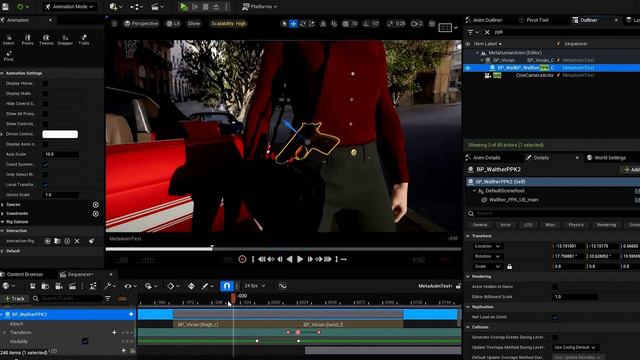Activate the viewport translate gizmo tool
This screenshot has height=360, width=640.
[x=293, y=24]
